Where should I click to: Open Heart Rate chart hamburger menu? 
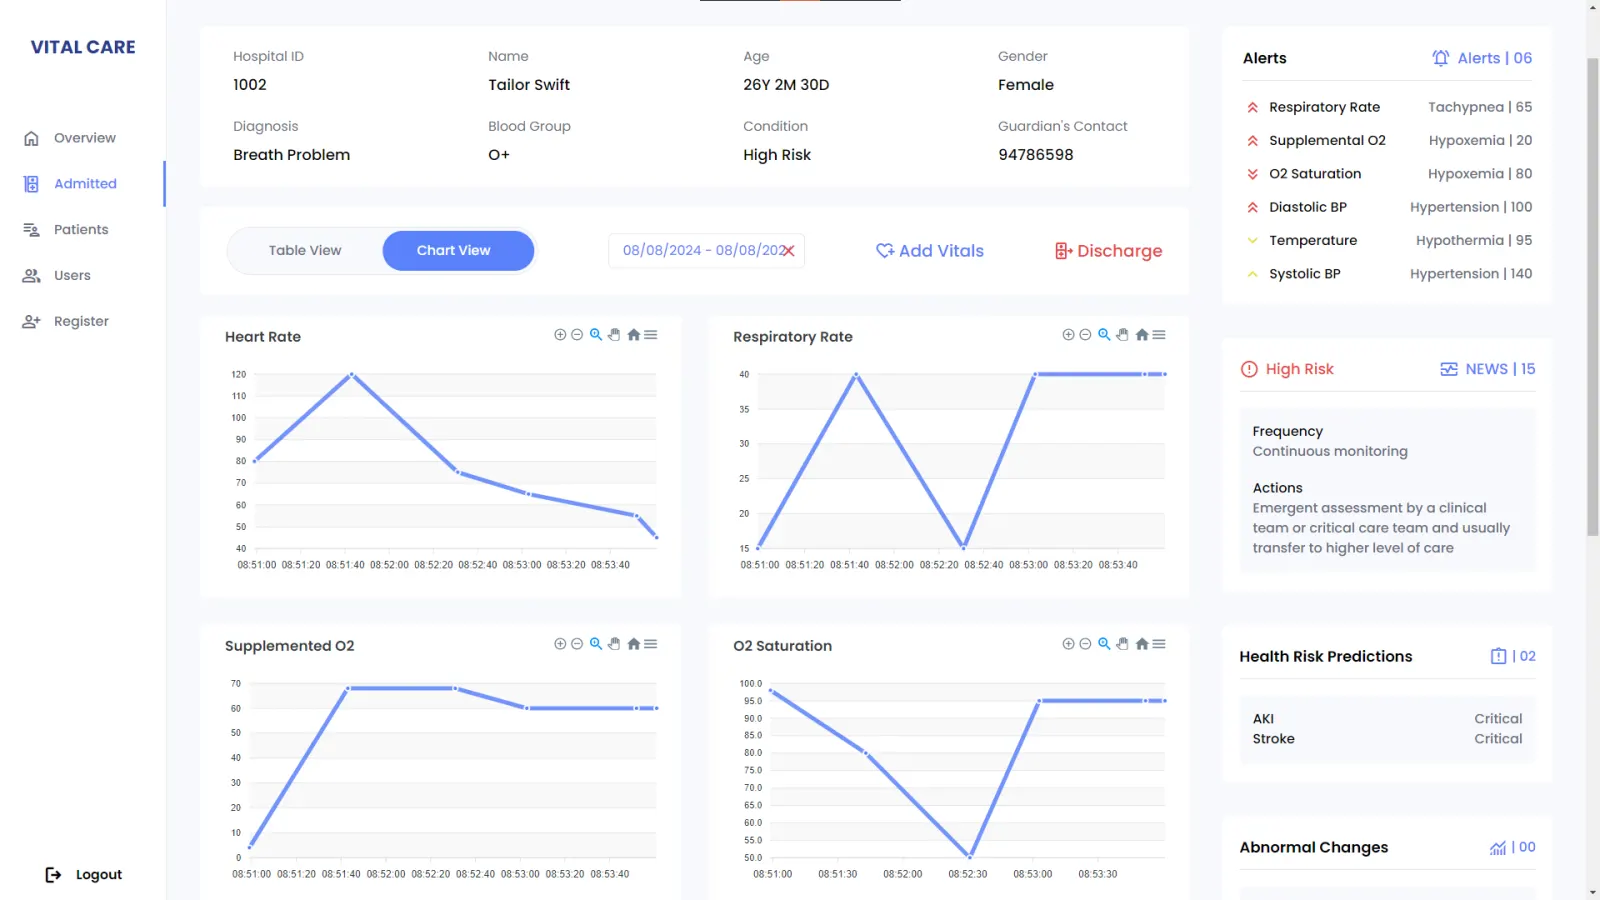(651, 335)
